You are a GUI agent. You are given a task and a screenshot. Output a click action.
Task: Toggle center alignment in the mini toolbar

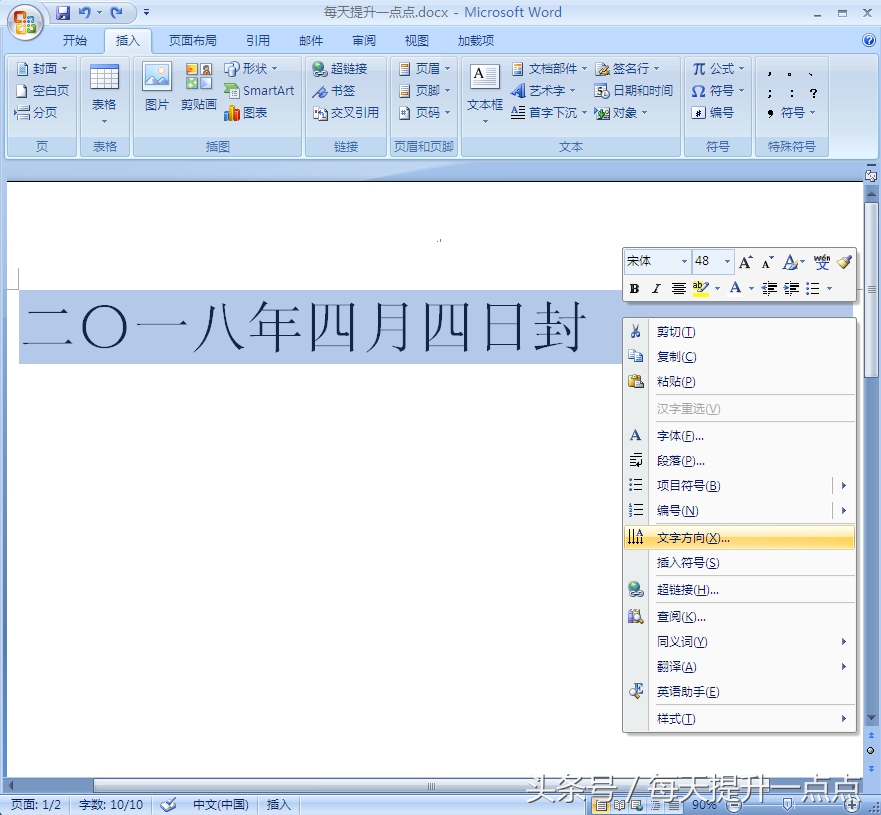click(678, 289)
